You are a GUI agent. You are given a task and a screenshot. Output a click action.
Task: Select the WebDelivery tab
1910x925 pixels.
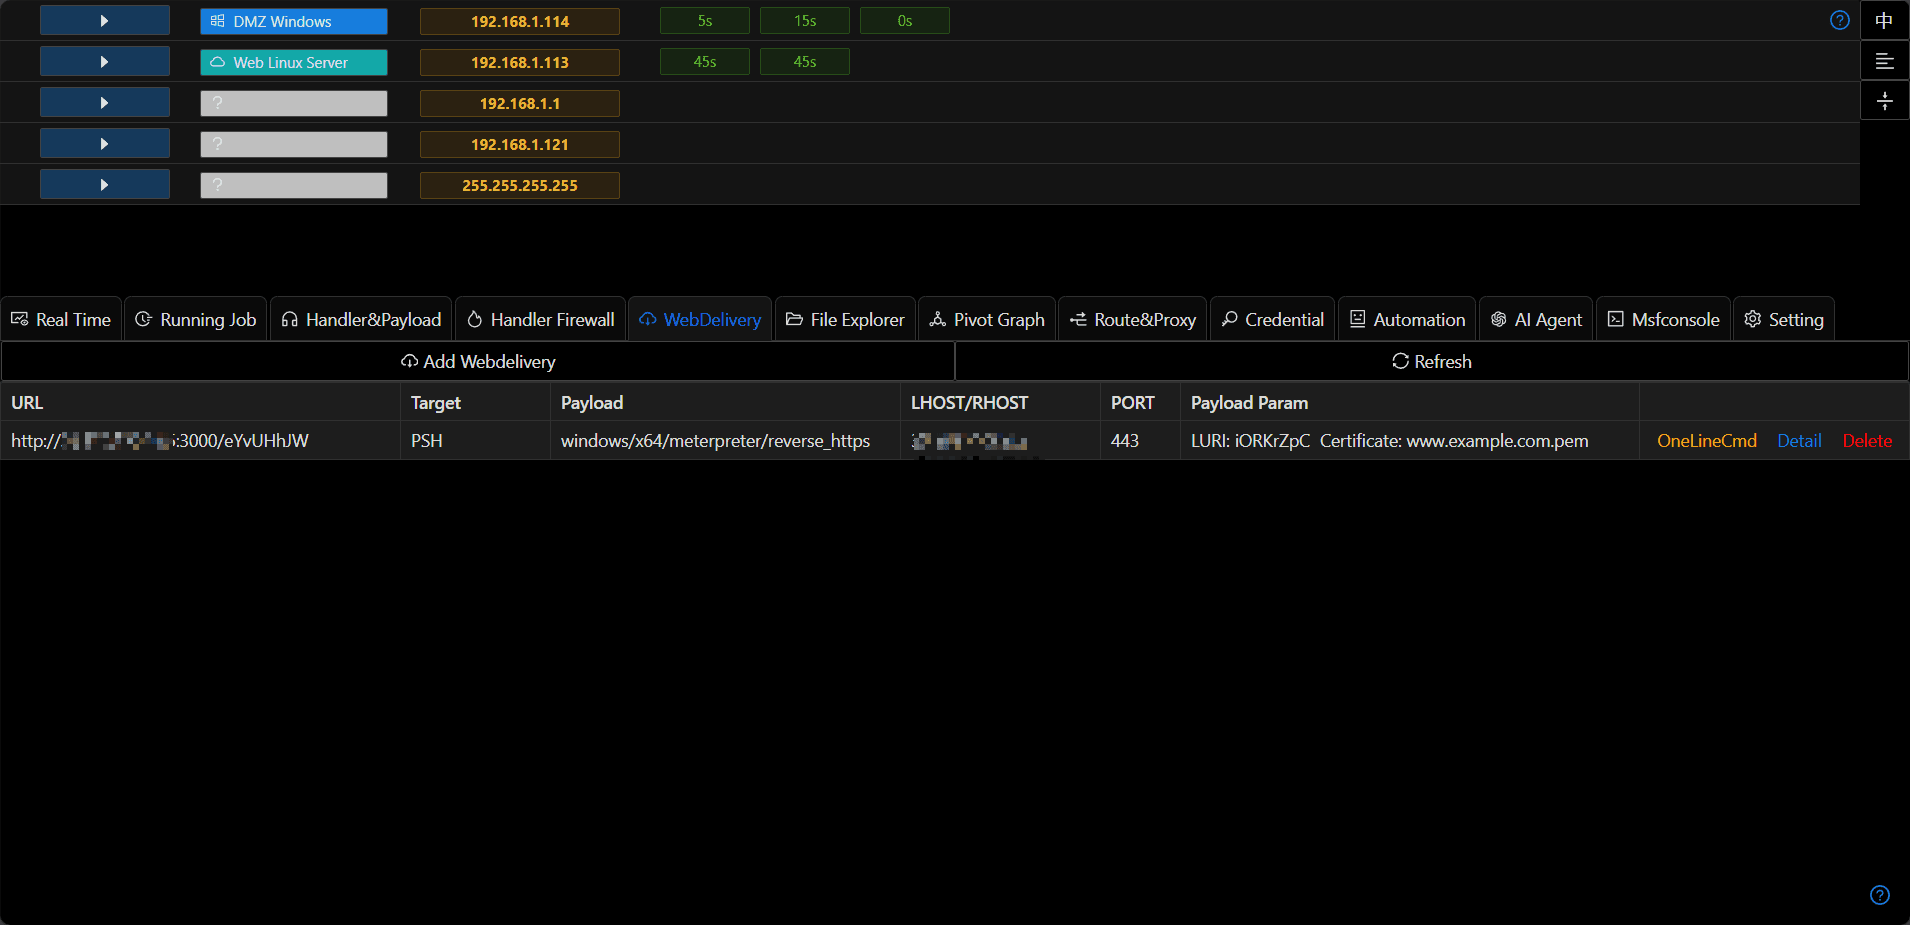(700, 319)
